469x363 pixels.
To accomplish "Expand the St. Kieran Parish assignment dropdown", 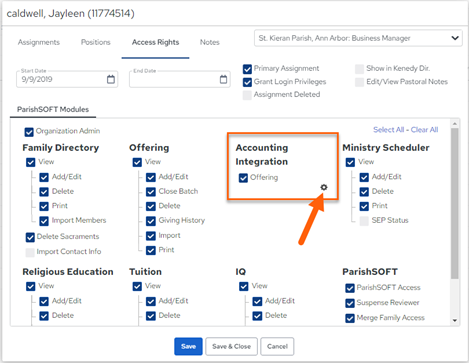I will click(358, 38).
